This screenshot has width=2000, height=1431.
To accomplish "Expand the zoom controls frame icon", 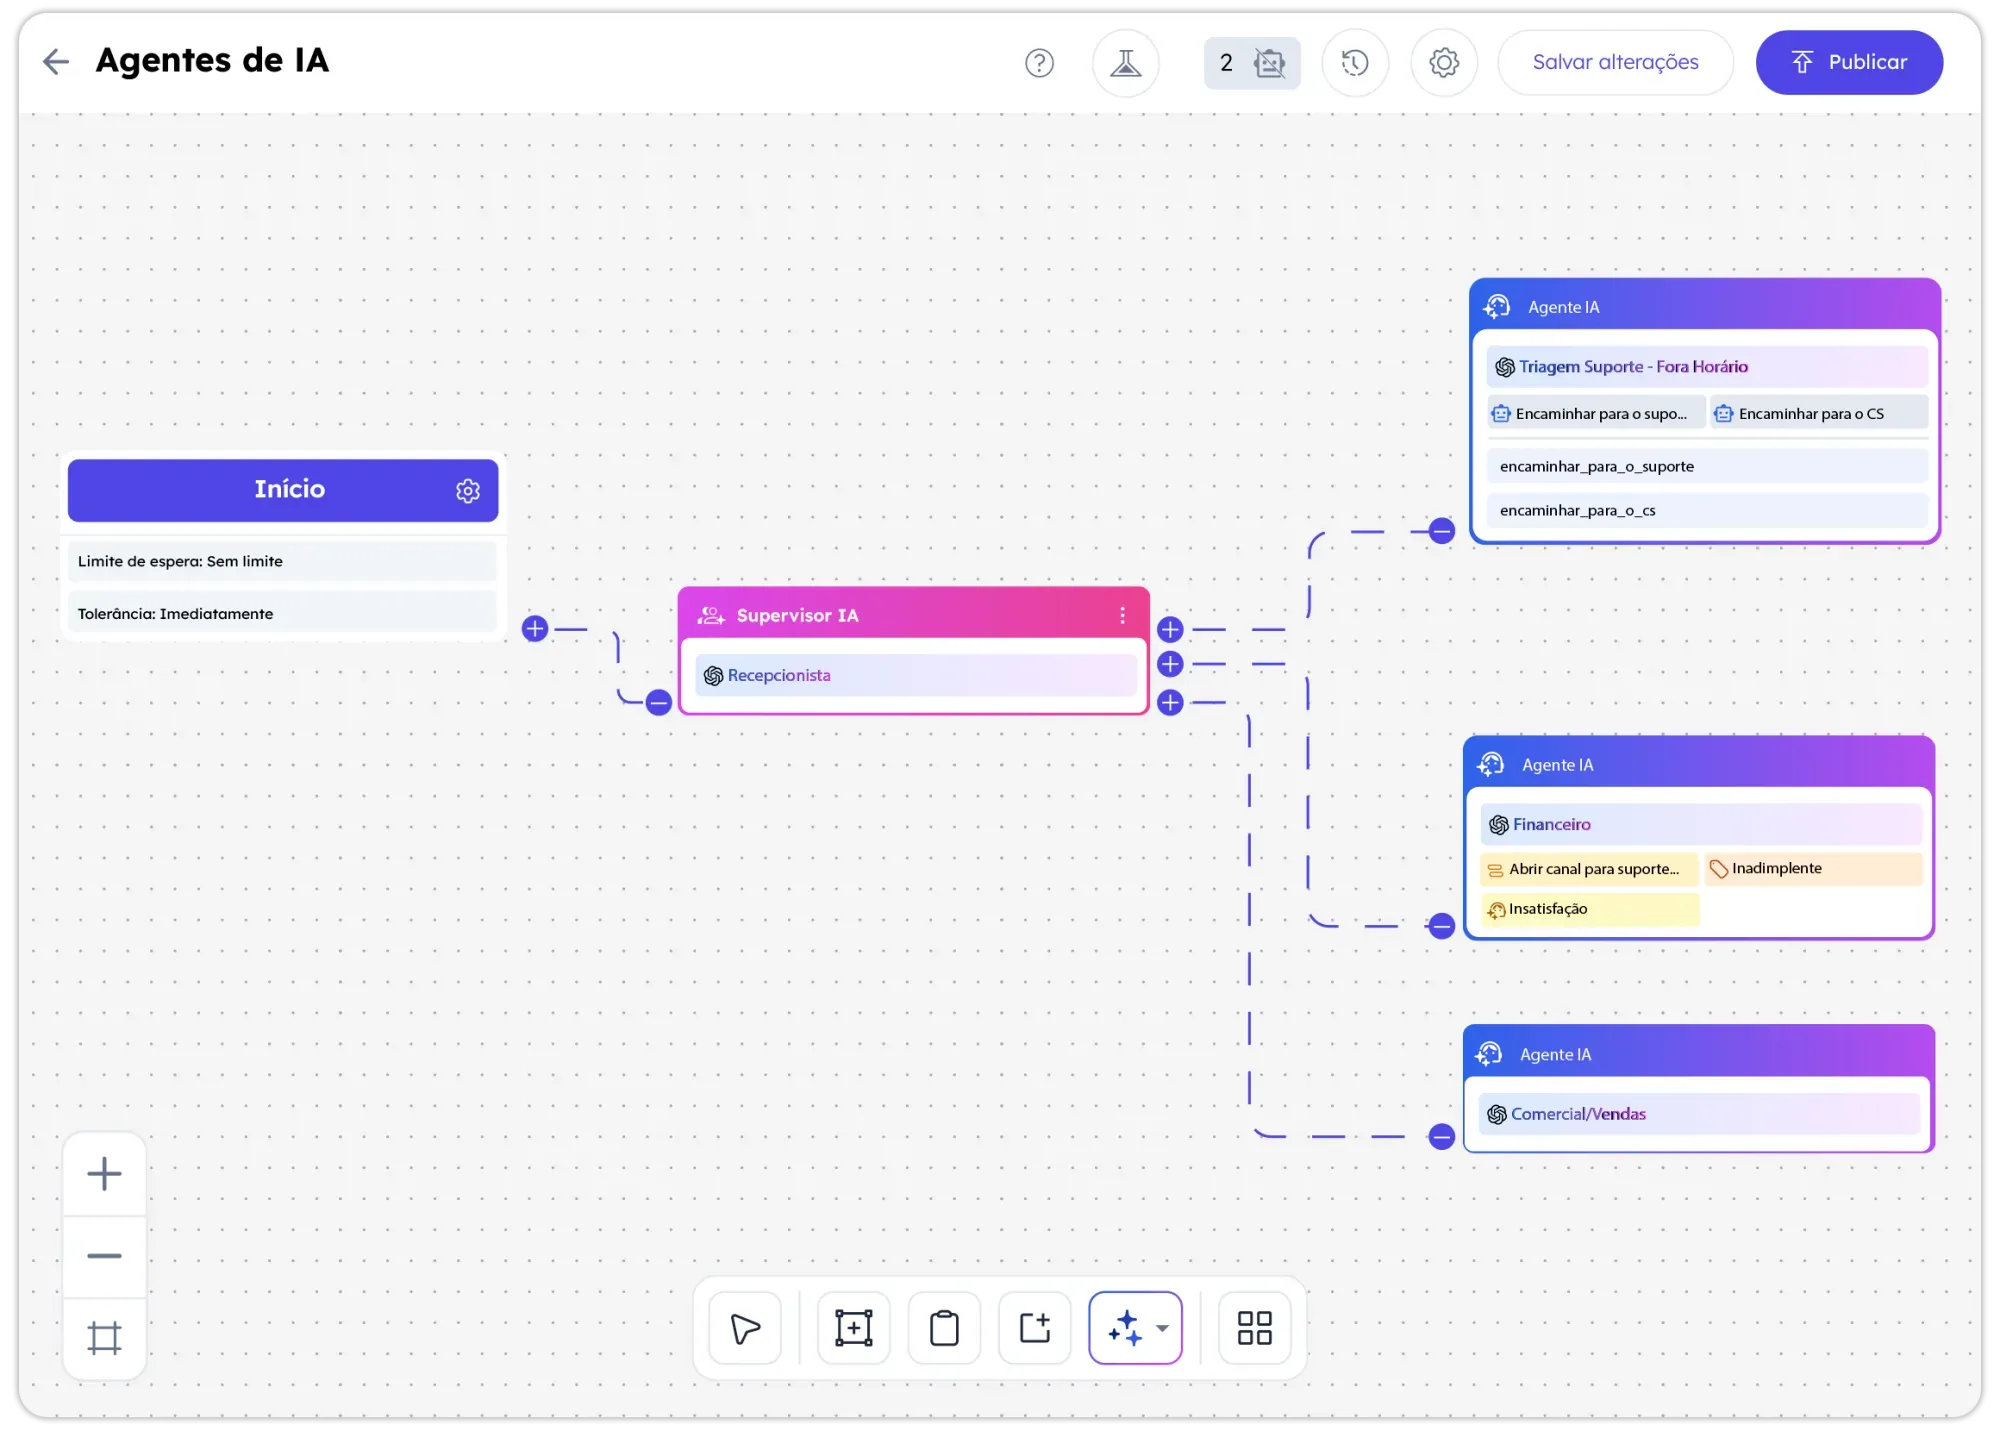I will tap(104, 1337).
